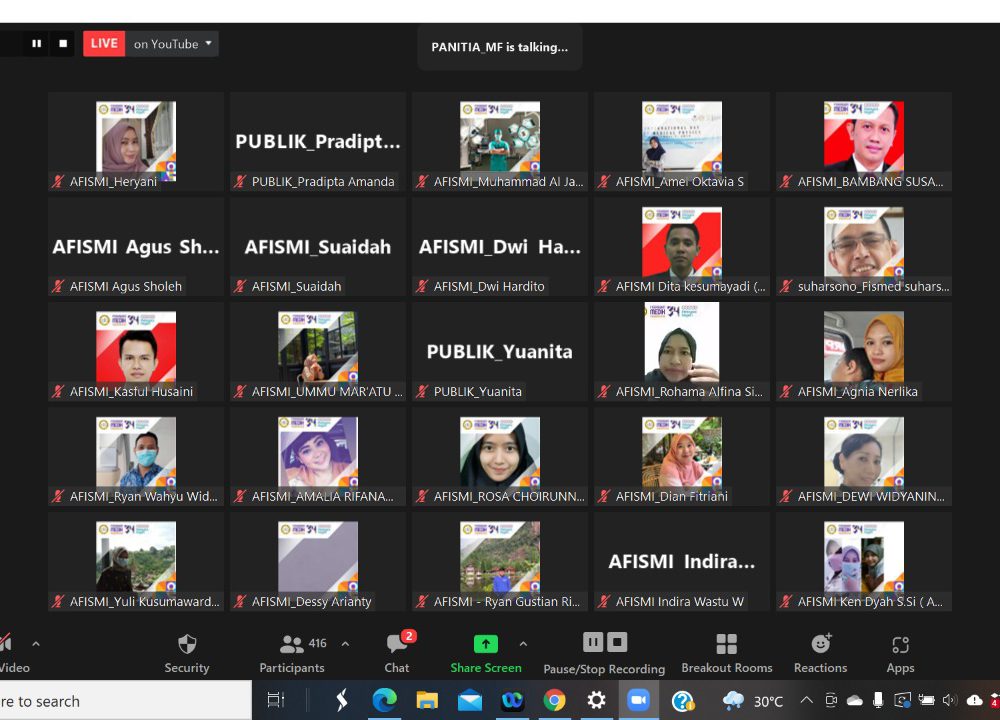
Task: Click the green Share Screen button
Action: 486,653
